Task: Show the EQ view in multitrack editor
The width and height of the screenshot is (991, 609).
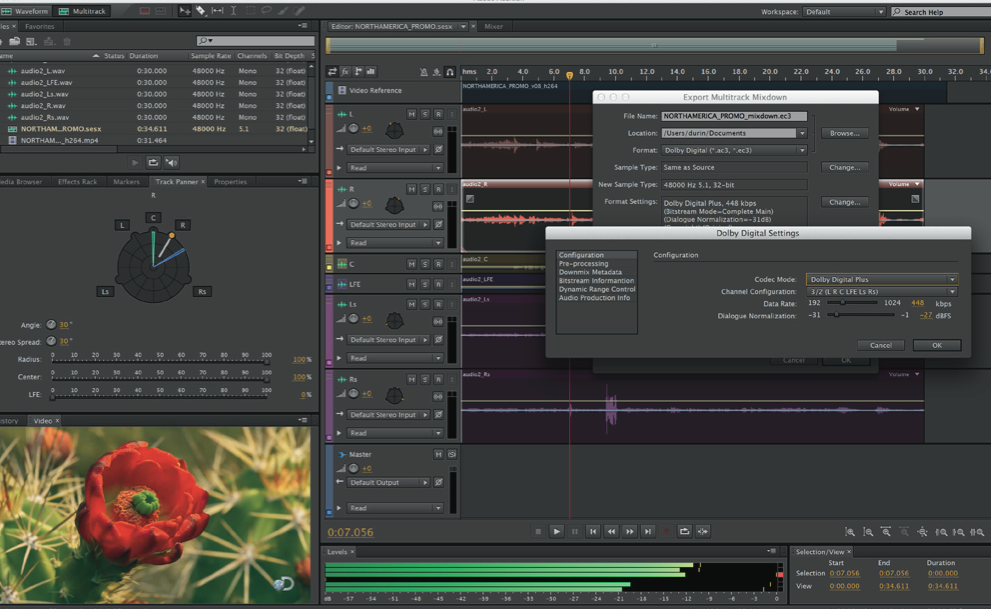Action: 371,71
